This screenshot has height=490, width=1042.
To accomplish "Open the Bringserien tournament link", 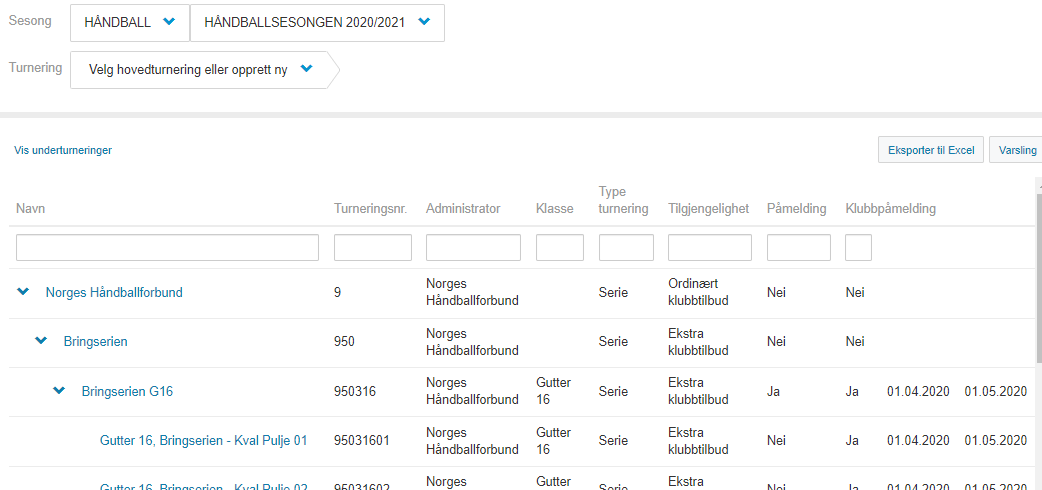I will [x=96, y=342].
